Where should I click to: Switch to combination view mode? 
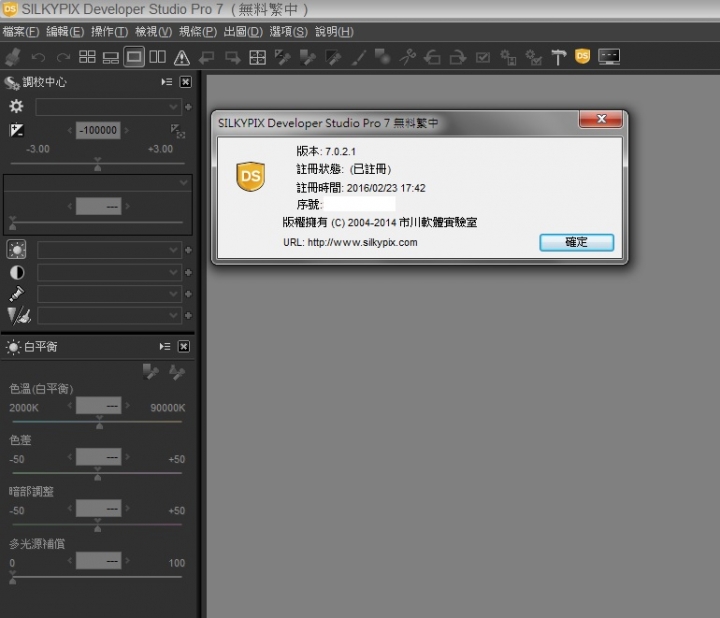[x=111, y=57]
